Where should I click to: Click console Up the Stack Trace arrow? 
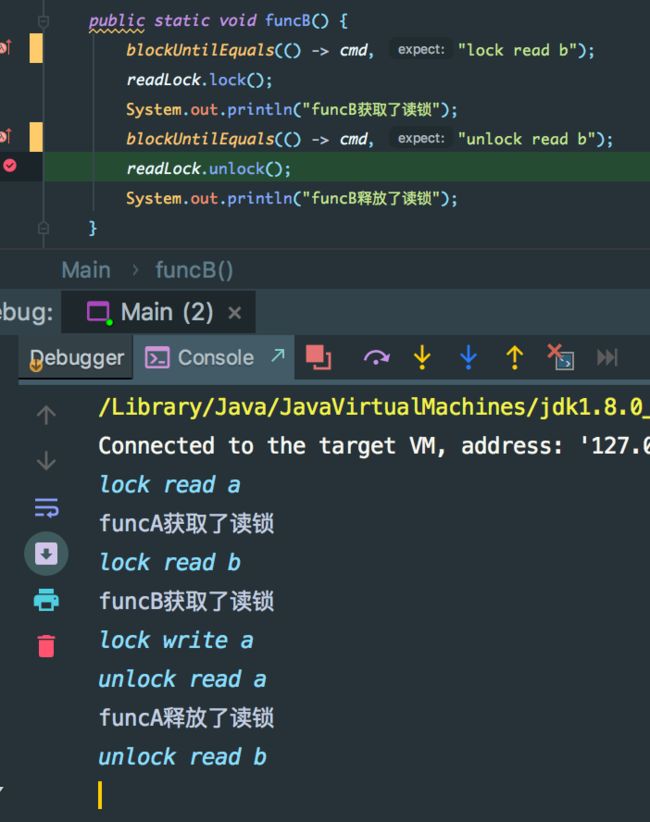pos(46,415)
